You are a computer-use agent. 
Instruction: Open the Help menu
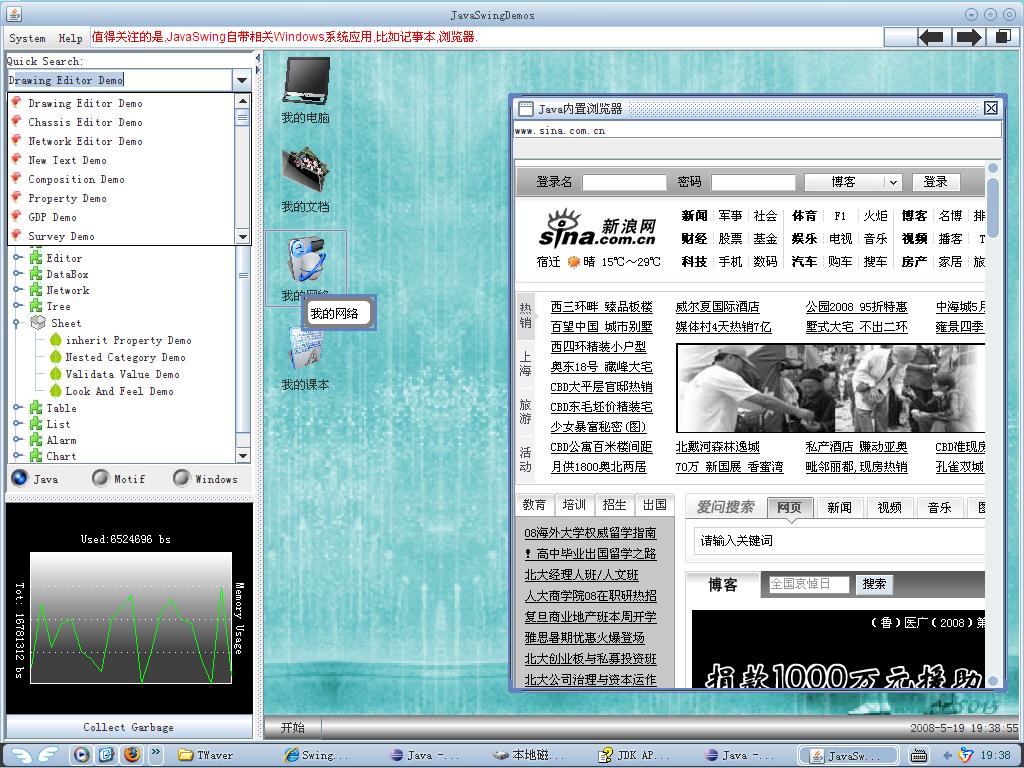[71, 38]
